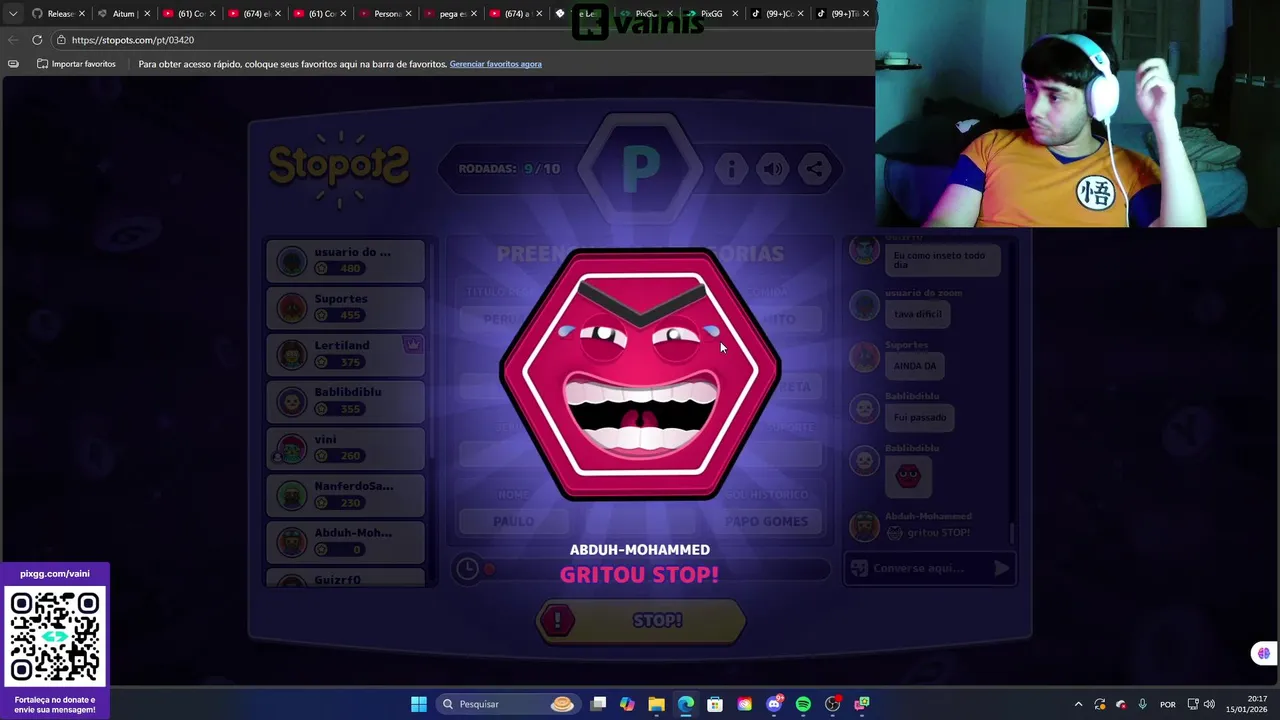
Task: Close the 'Aitum' tab
Action: [146, 14]
